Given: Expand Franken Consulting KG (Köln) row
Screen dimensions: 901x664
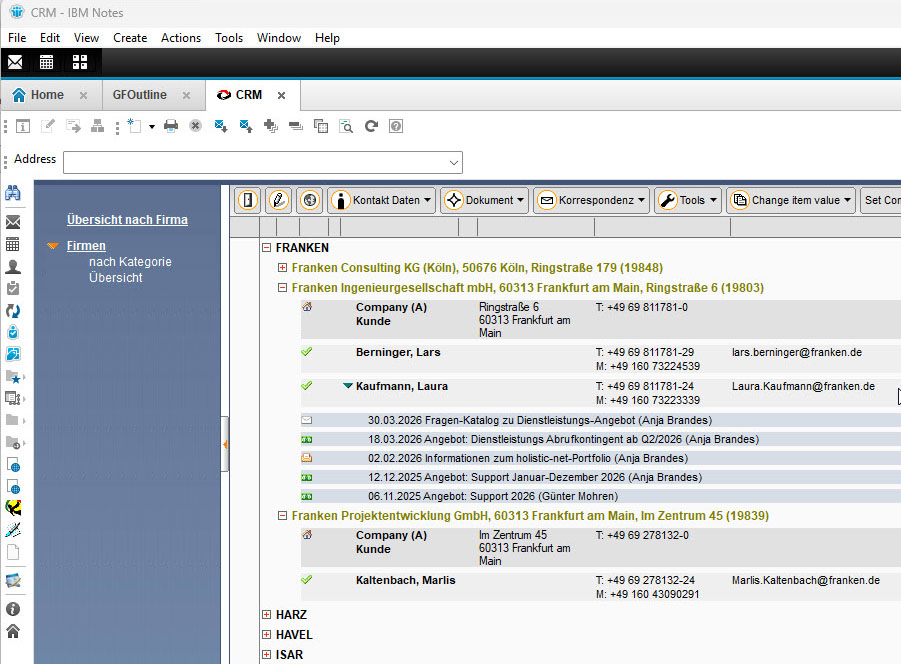Looking at the screenshot, I should 282,268.
